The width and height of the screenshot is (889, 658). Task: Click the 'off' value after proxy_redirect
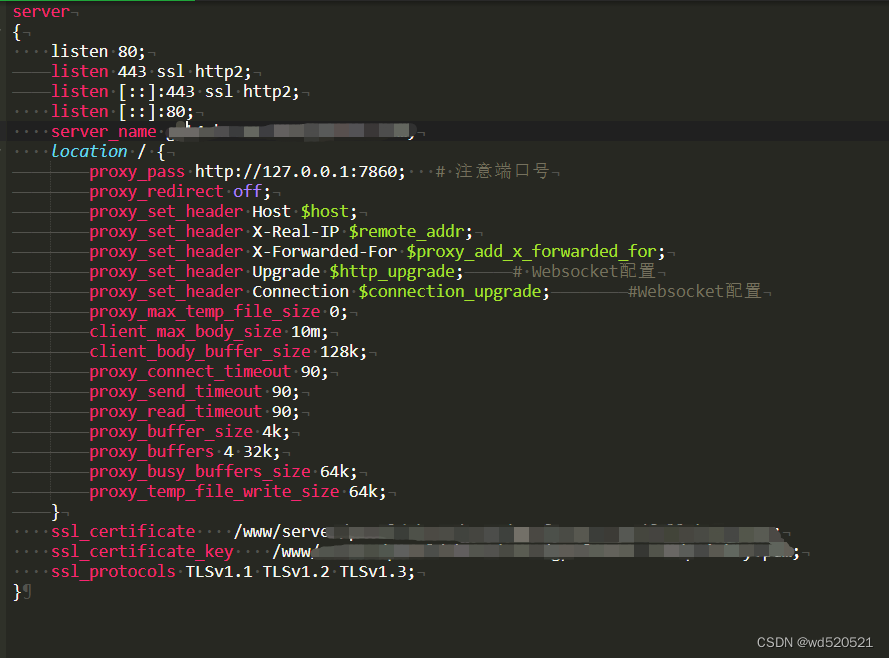click(247, 192)
